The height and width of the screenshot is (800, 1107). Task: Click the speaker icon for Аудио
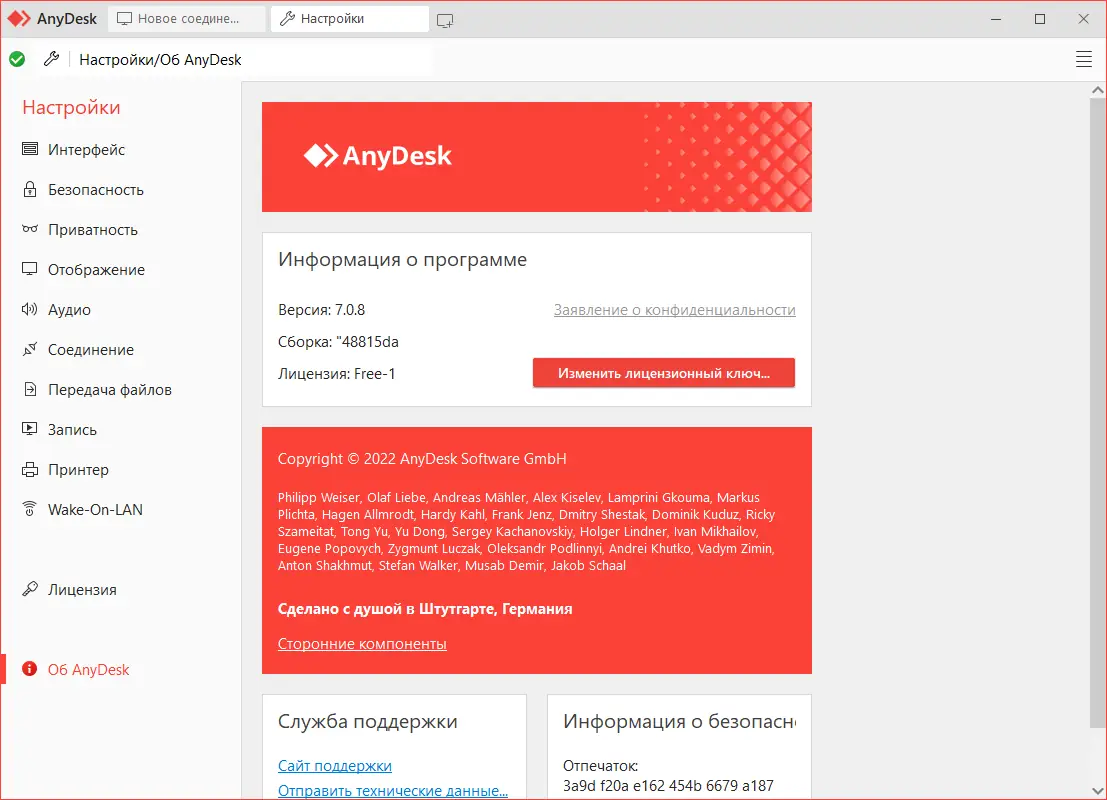30,309
